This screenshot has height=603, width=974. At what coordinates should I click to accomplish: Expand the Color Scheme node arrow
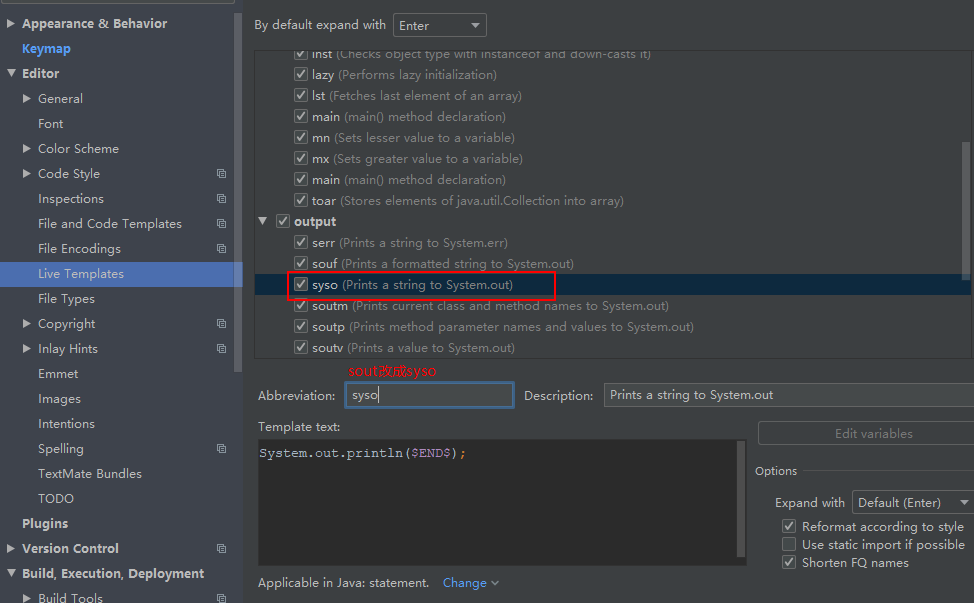click(27, 148)
